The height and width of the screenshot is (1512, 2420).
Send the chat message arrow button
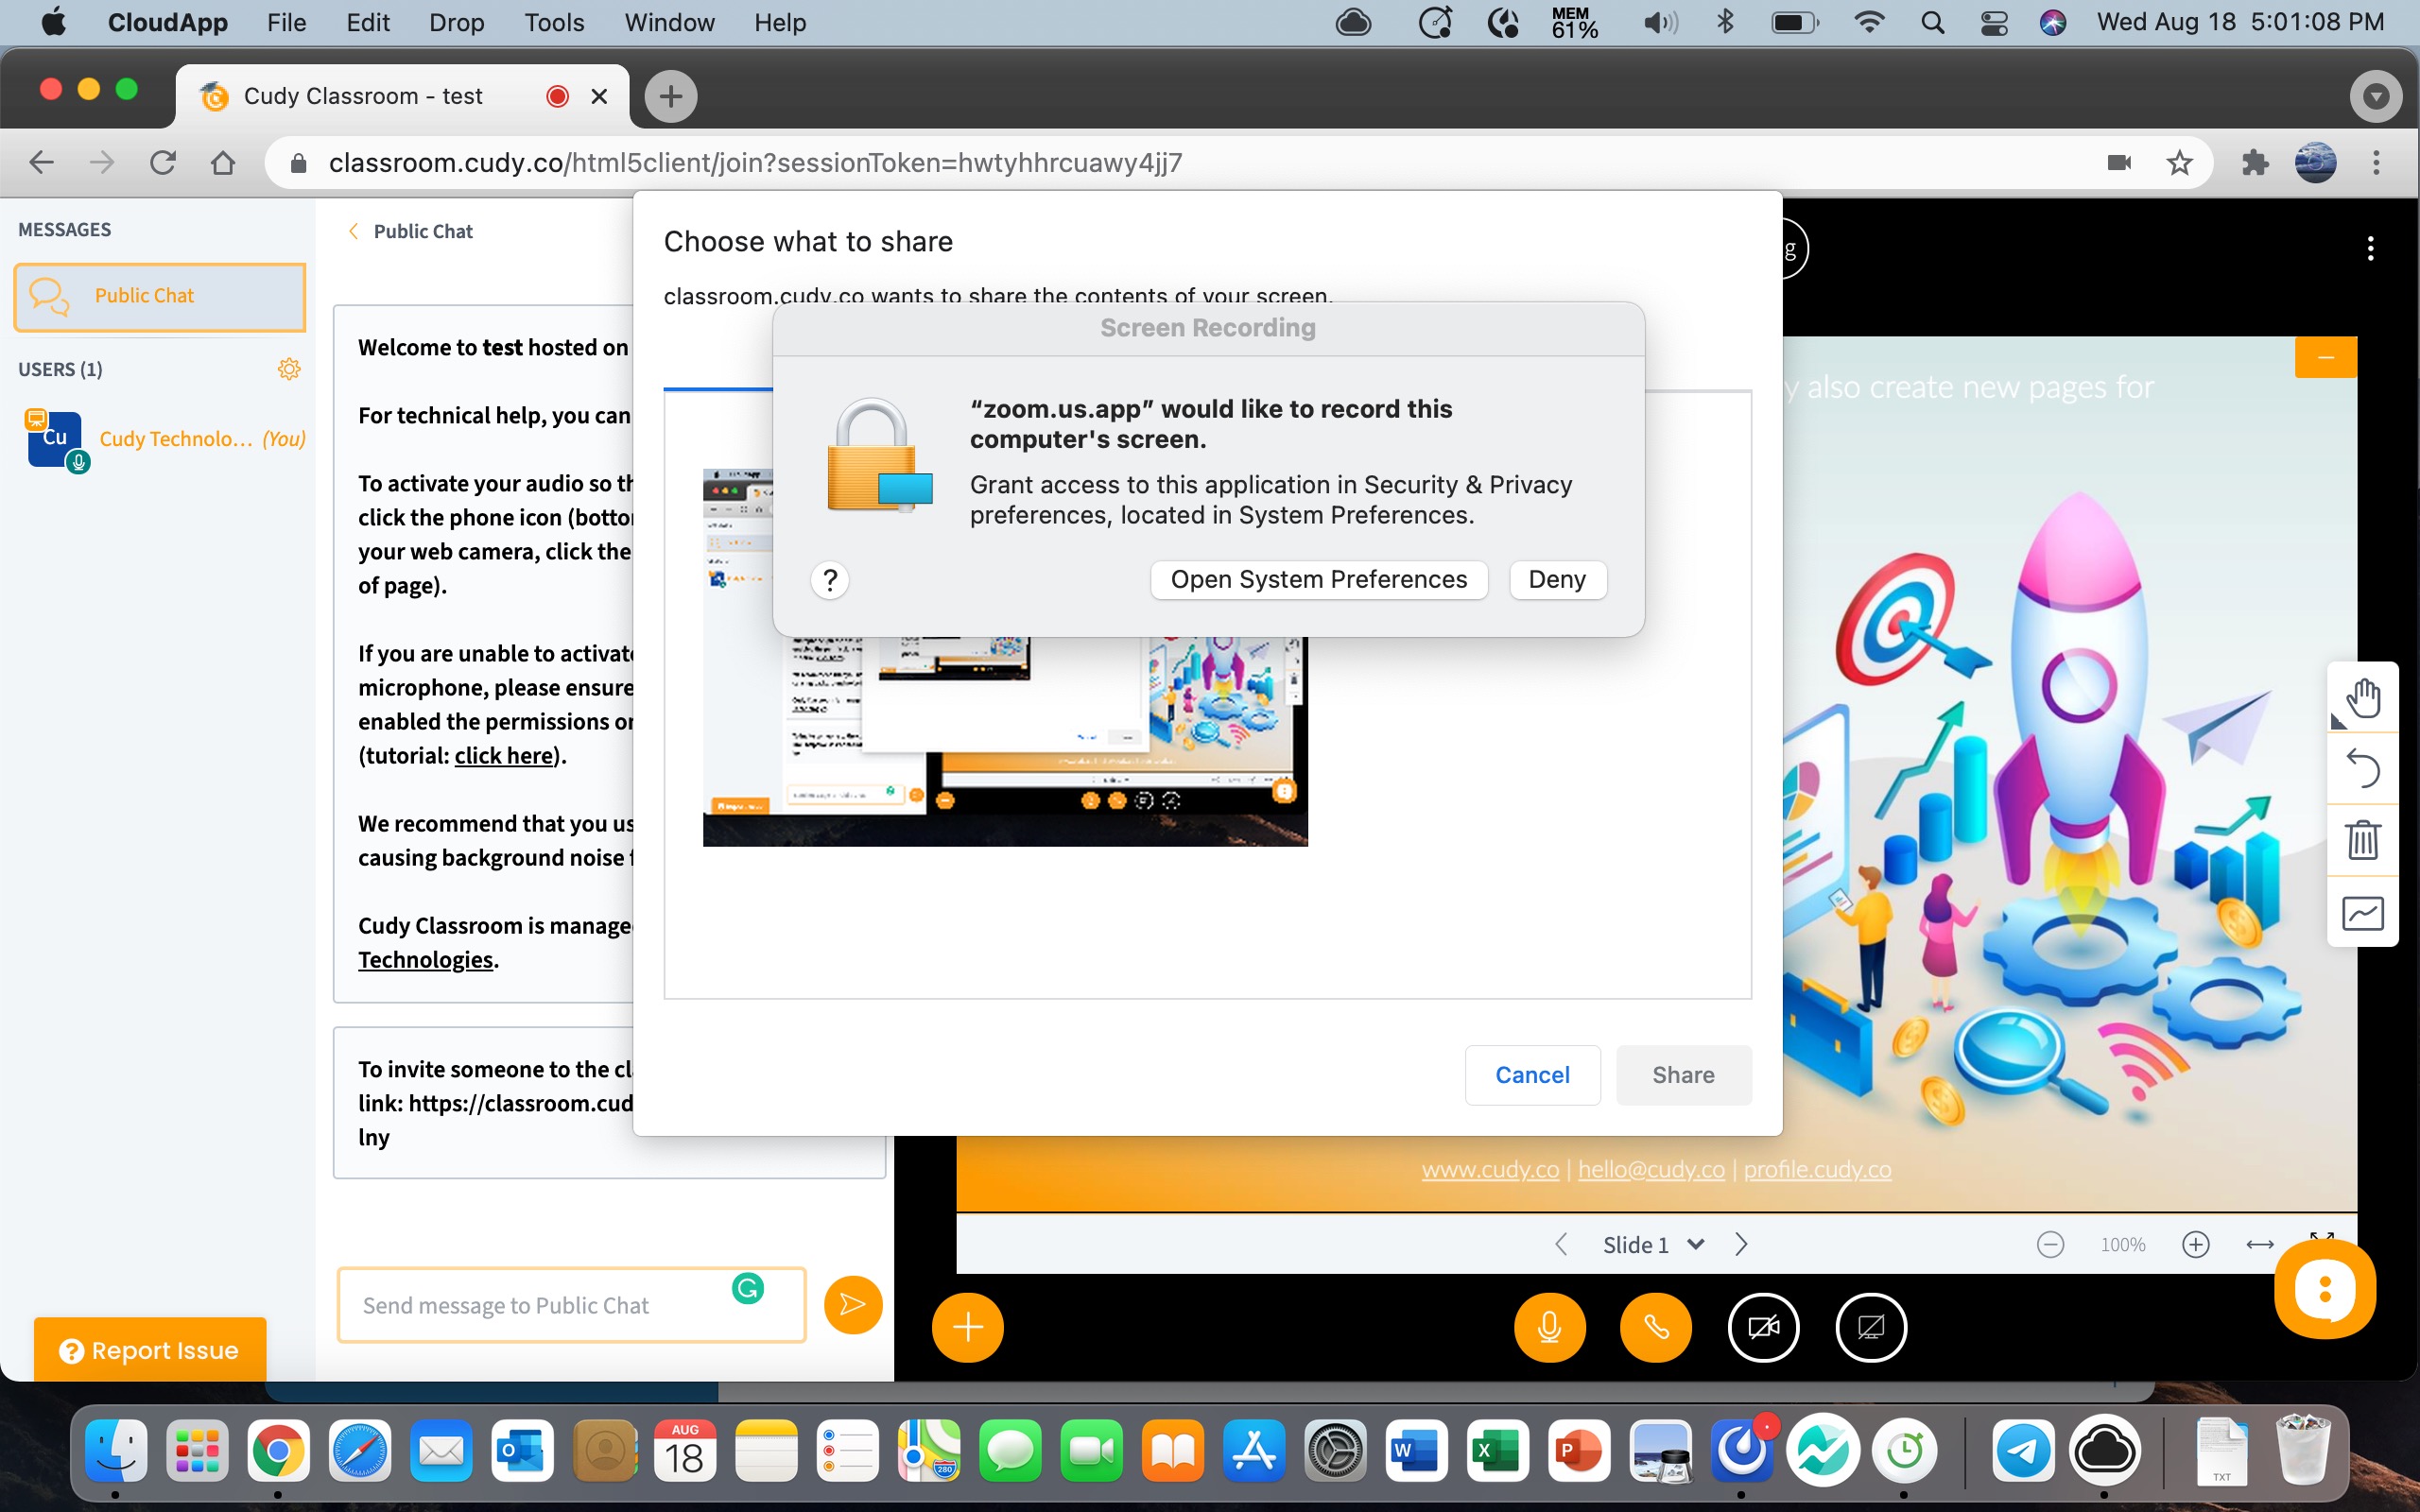tap(853, 1304)
